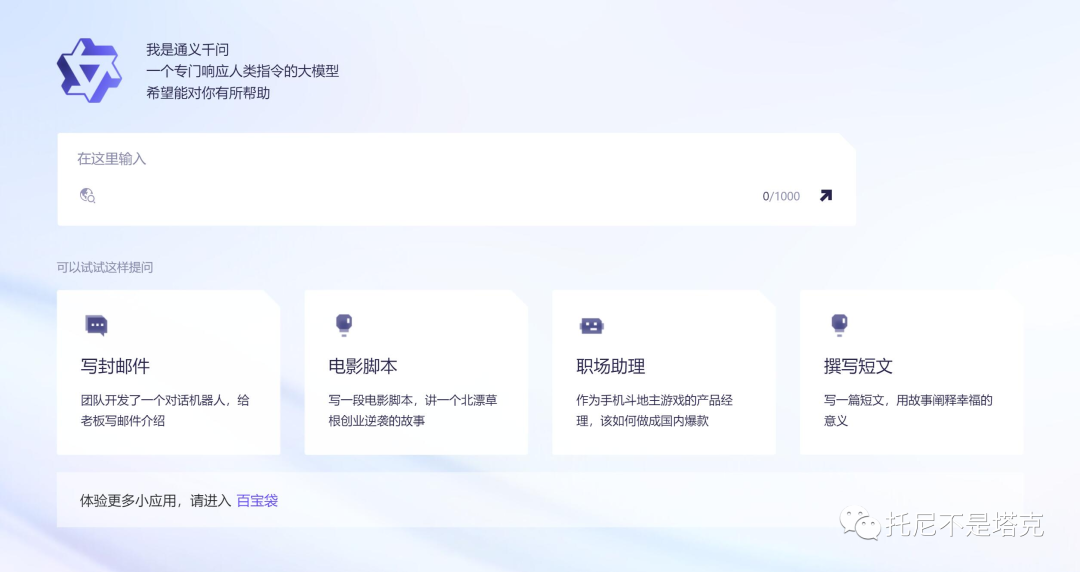
Task: Select the 撰写短文 card title
Action: coord(858,366)
